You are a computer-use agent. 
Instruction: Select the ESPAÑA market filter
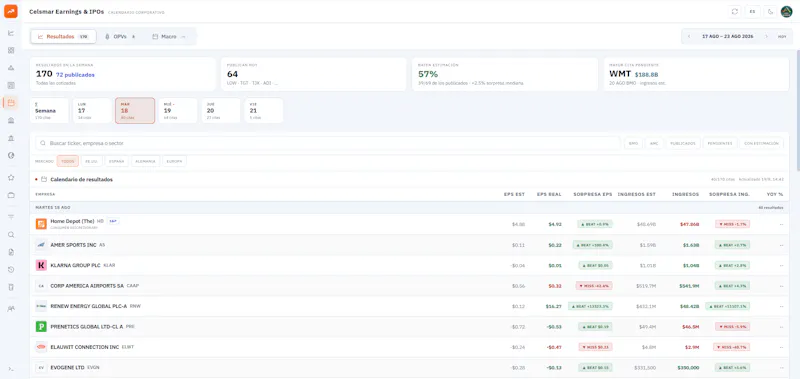click(x=117, y=161)
